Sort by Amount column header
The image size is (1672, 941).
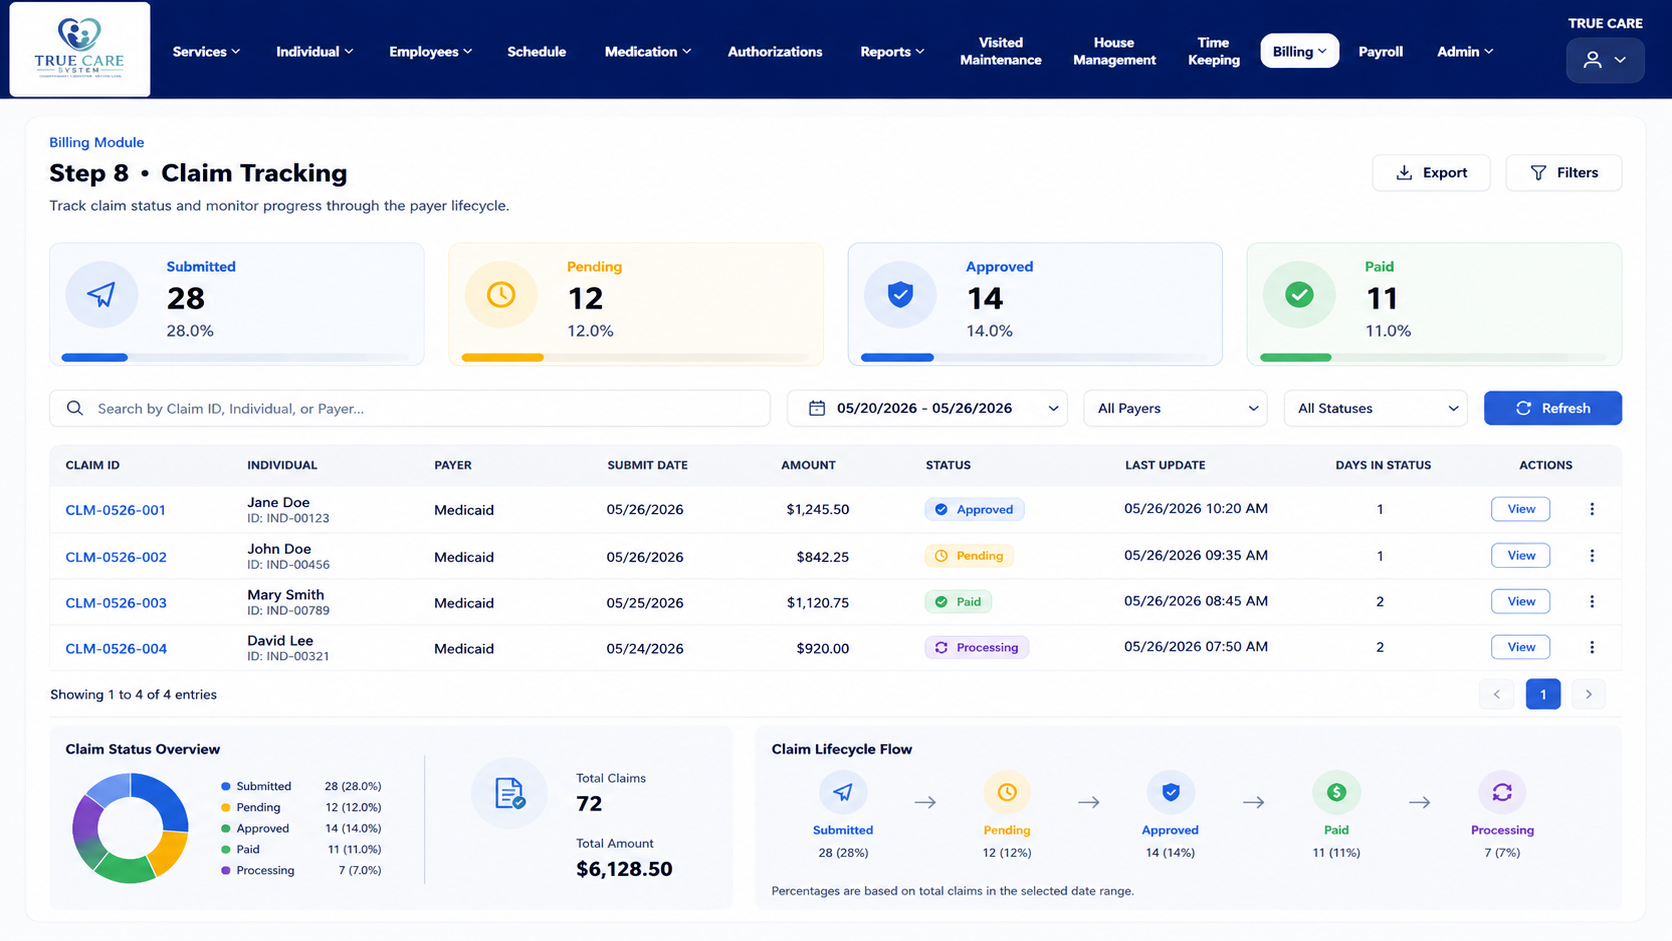coord(808,465)
